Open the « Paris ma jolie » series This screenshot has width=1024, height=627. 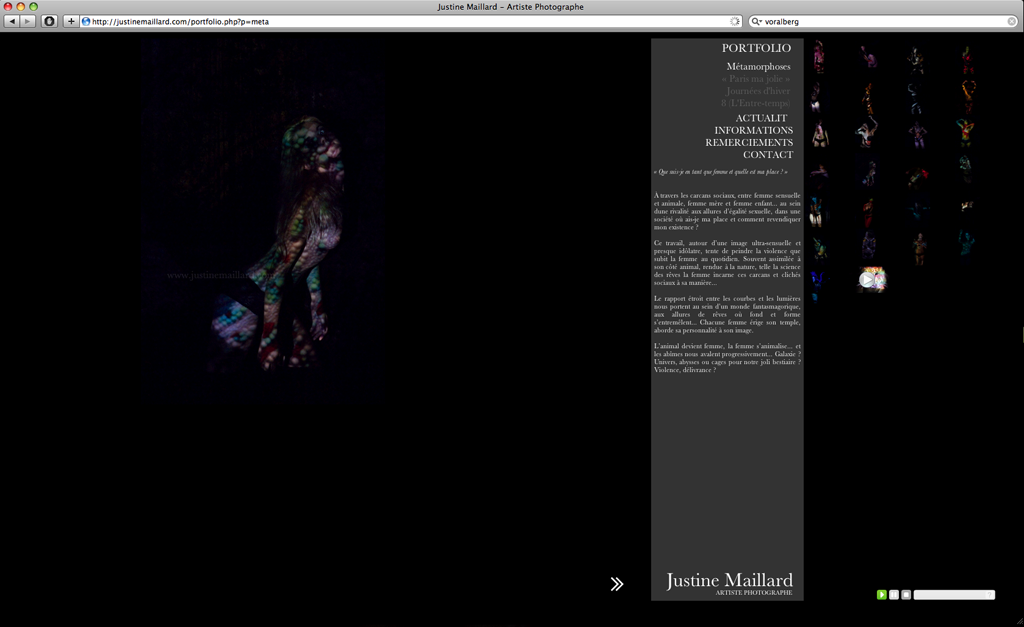coord(755,79)
